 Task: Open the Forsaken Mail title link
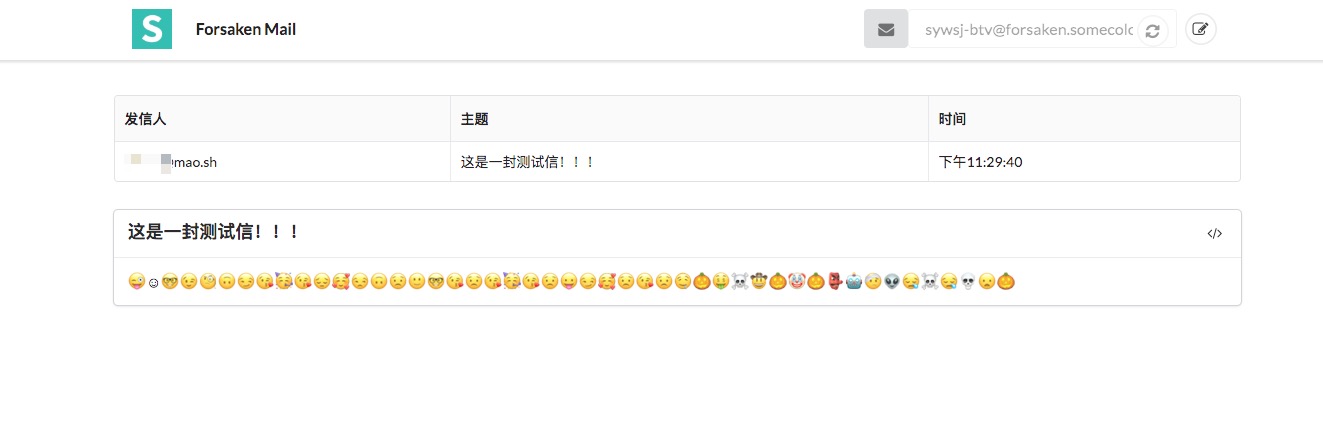click(246, 29)
